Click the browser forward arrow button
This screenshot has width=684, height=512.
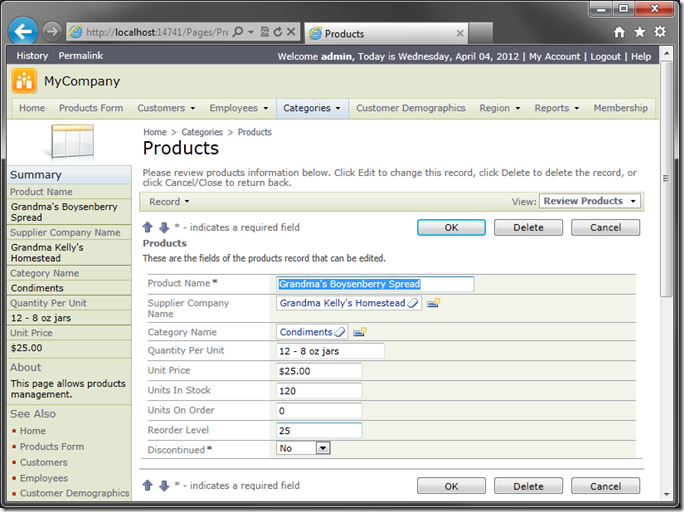(x=52, y=32)
